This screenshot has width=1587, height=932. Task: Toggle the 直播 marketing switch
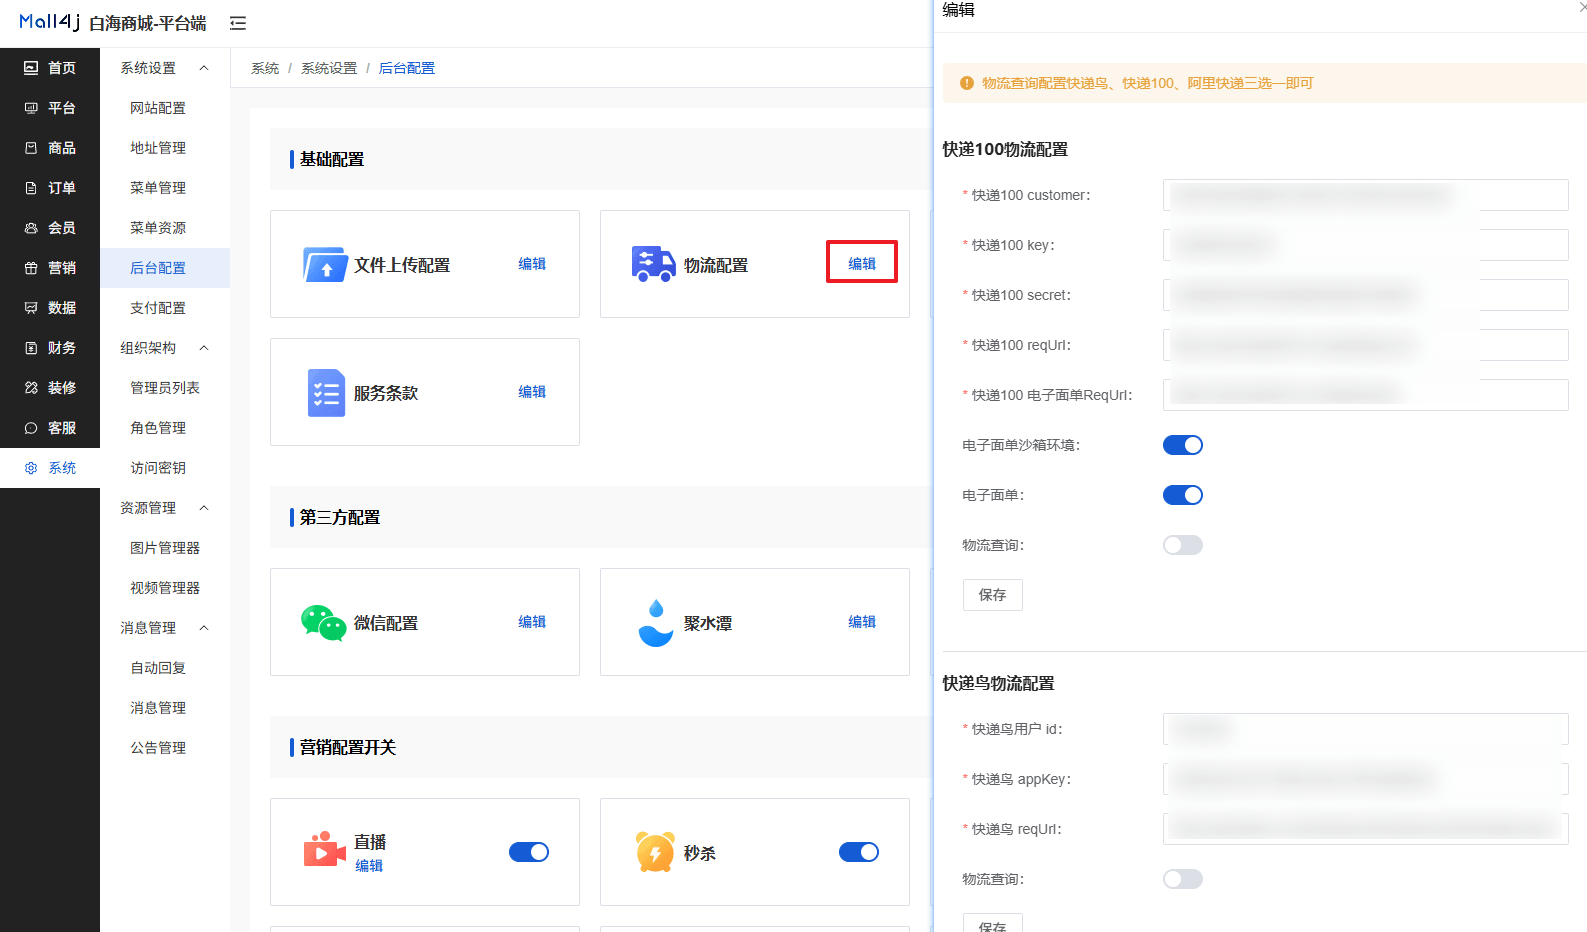tap(529, 852)
